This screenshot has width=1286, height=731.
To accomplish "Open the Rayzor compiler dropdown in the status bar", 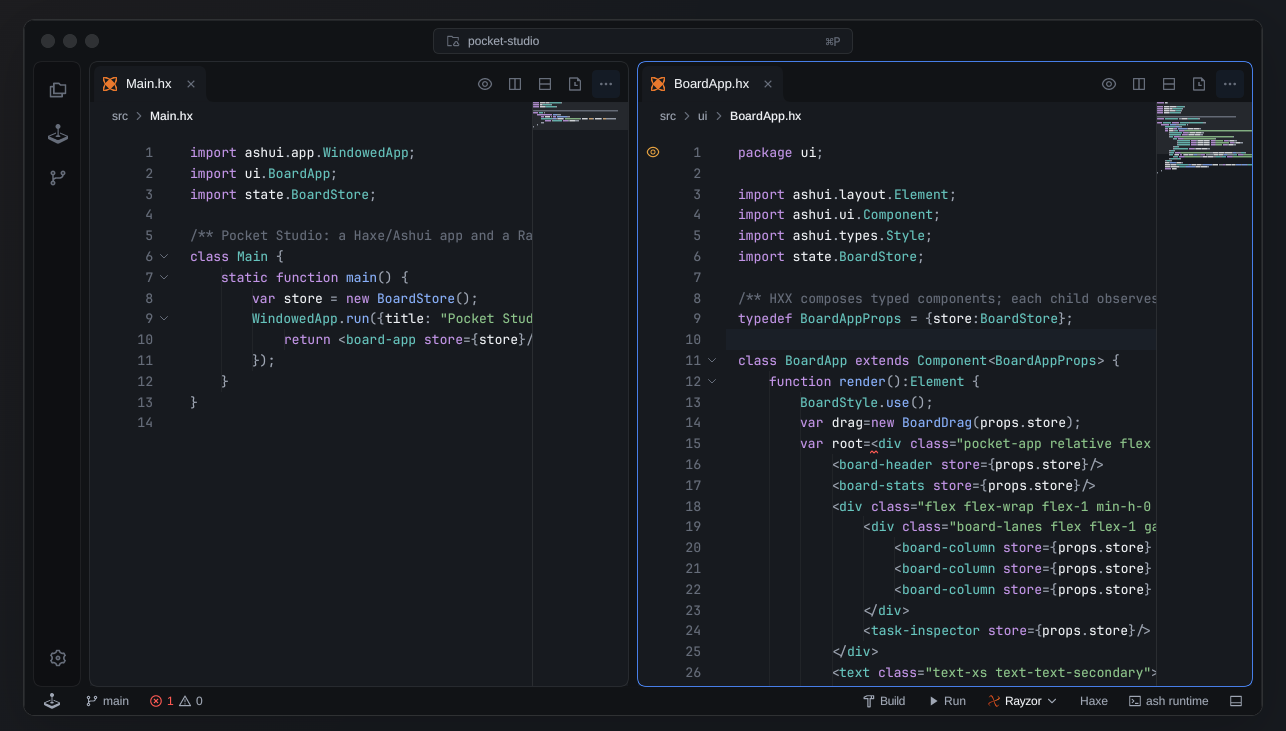I will point(1022,701).
